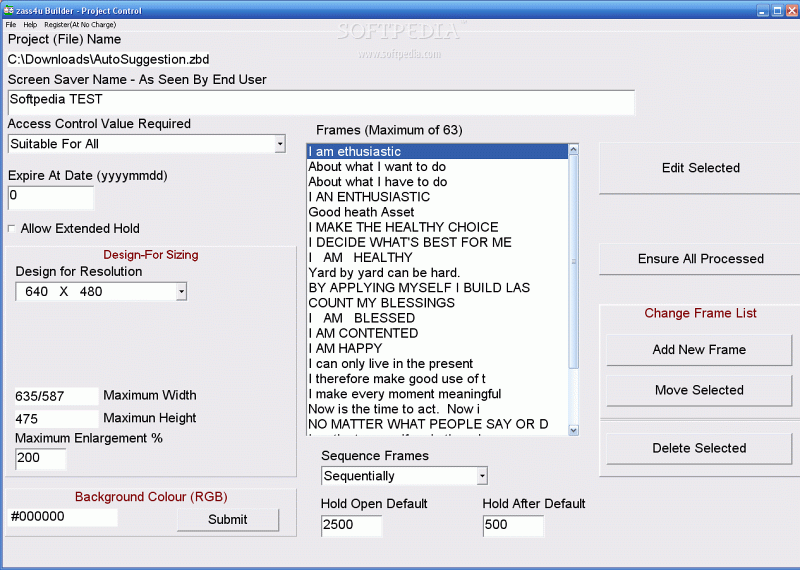Image resolution: width=800 pixels, height=570 pixels.
Task: Toggle the Allow Extended Hold checkbox
Action: click(x=11, y=229)
